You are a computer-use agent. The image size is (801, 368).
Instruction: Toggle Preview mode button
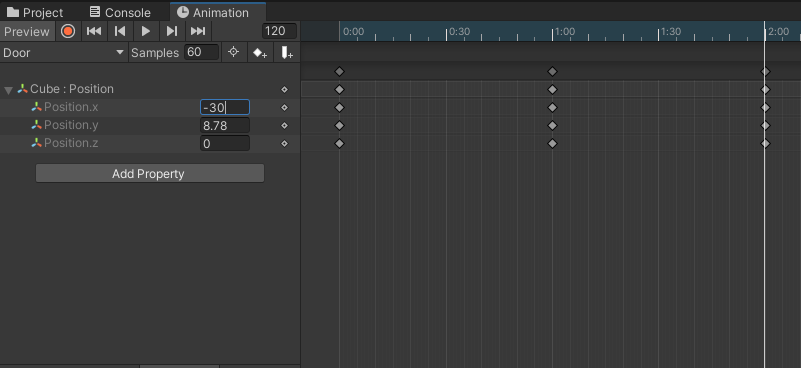(27, 32)
